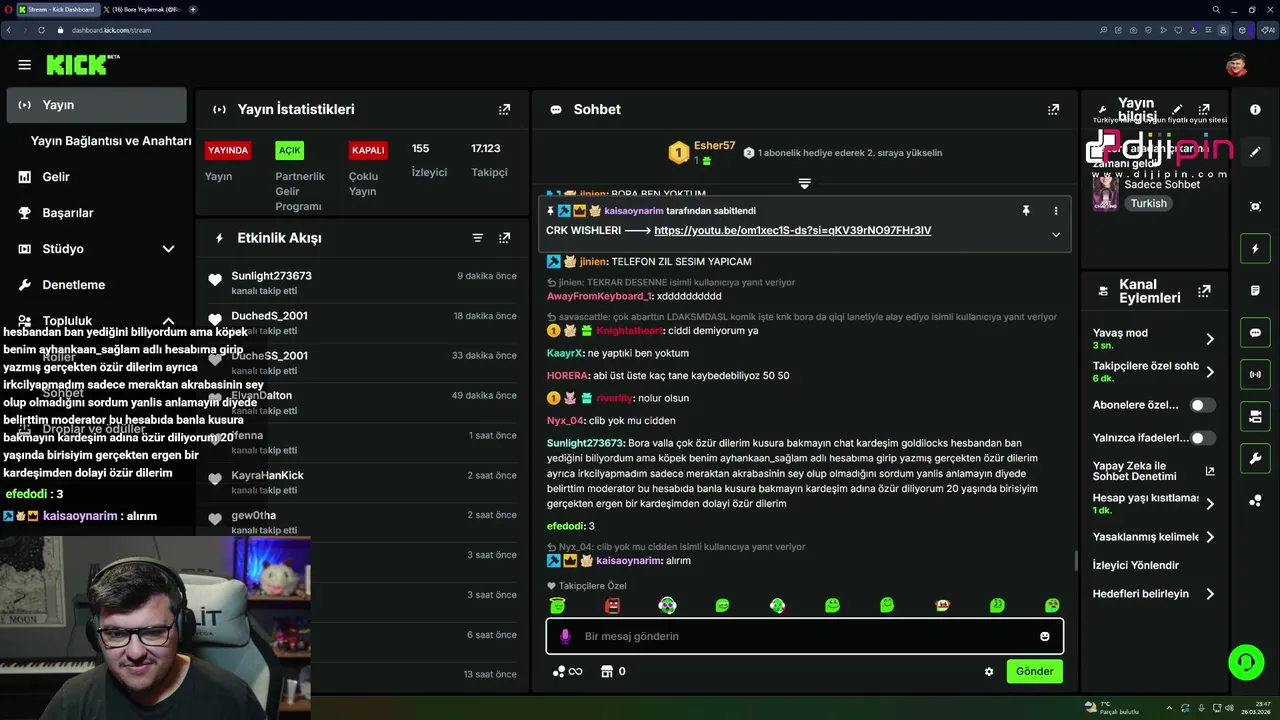Select Yayın in left sidebar
Image resolution: width=1280 pixels, height=720 pixels.
(x=96, y=105)
